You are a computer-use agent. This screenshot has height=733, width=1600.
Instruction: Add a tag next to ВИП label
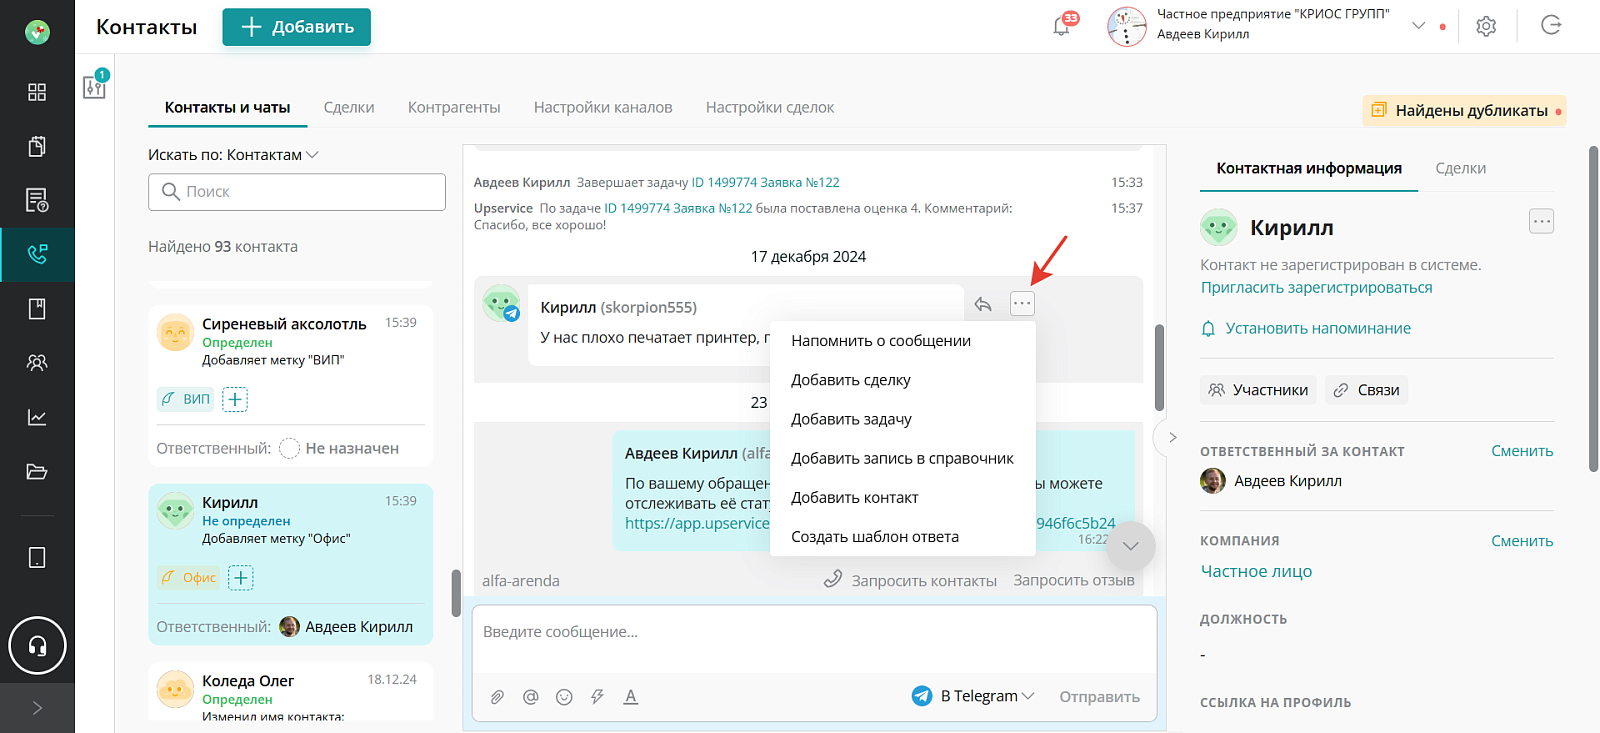point(235,399)
